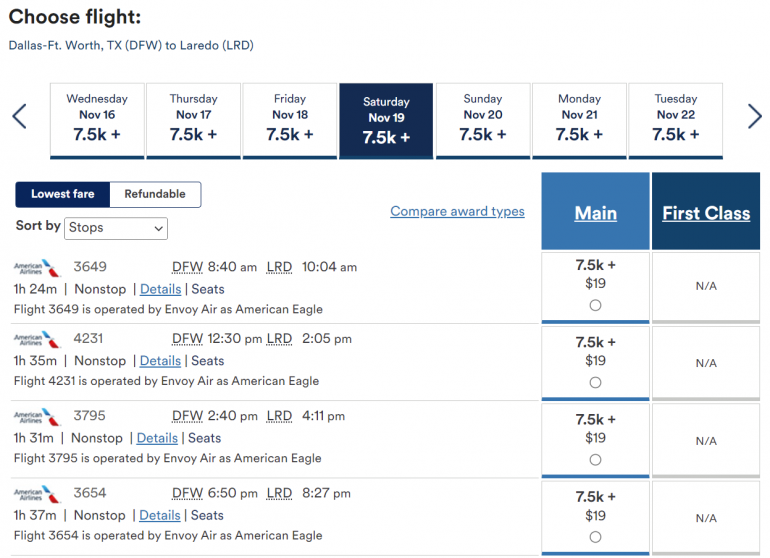
Task: Click American Airlines logo for flight 4231
Action: pos(37,340)
